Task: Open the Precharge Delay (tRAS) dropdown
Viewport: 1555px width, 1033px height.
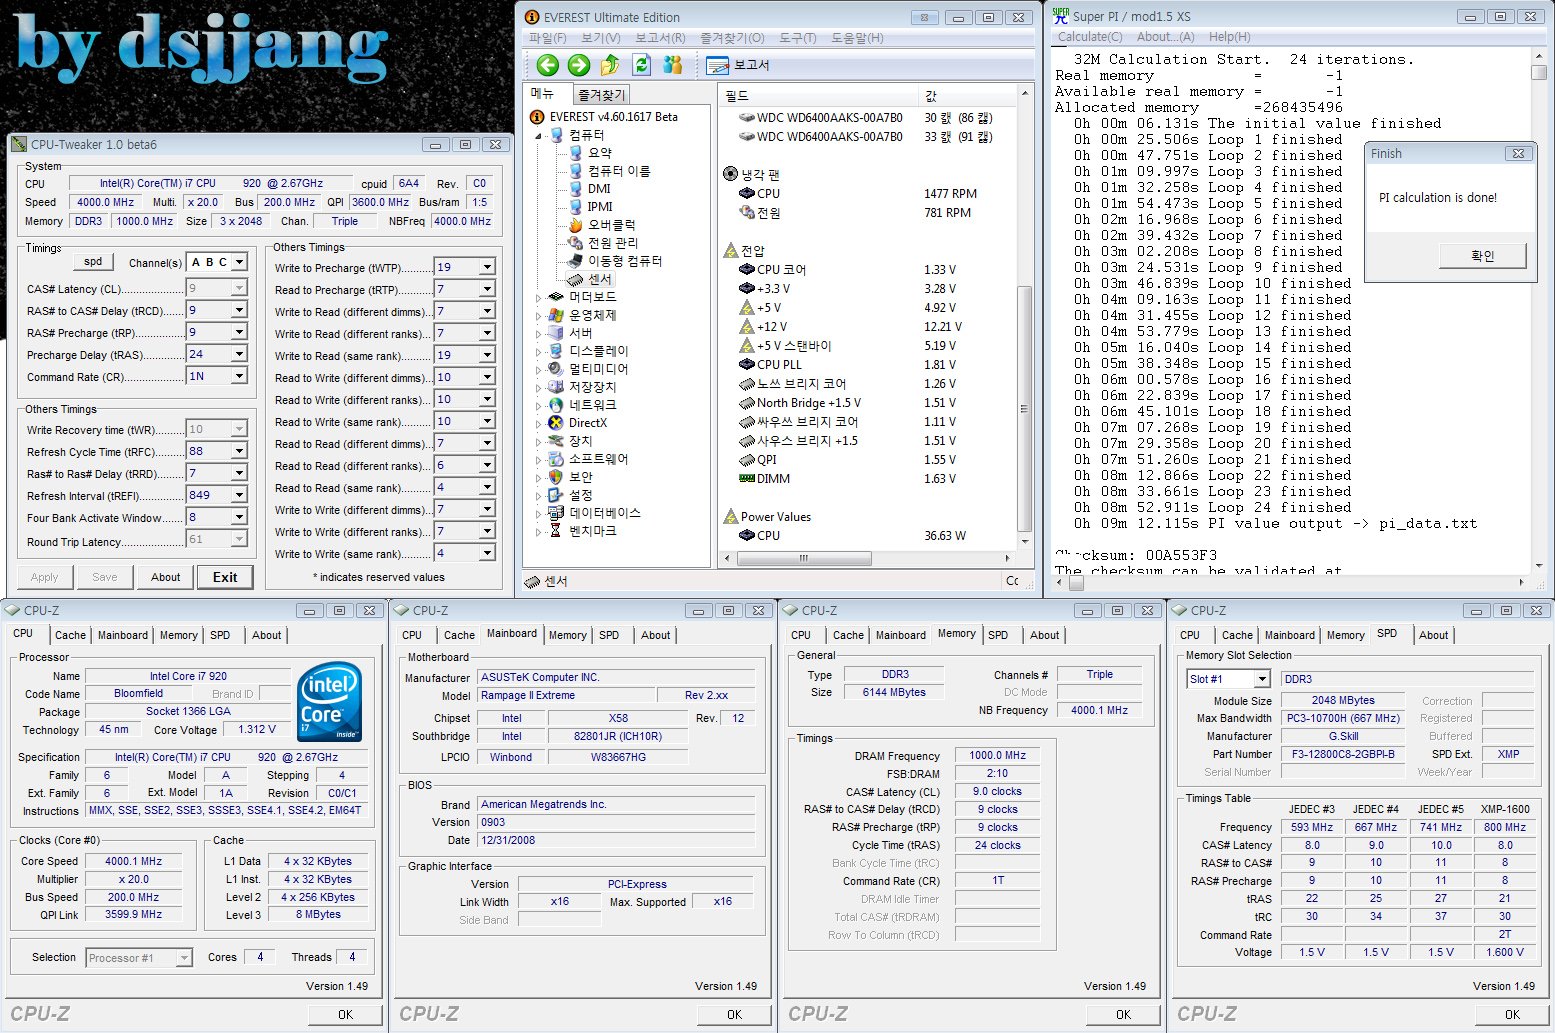Action: coord(239,354)
